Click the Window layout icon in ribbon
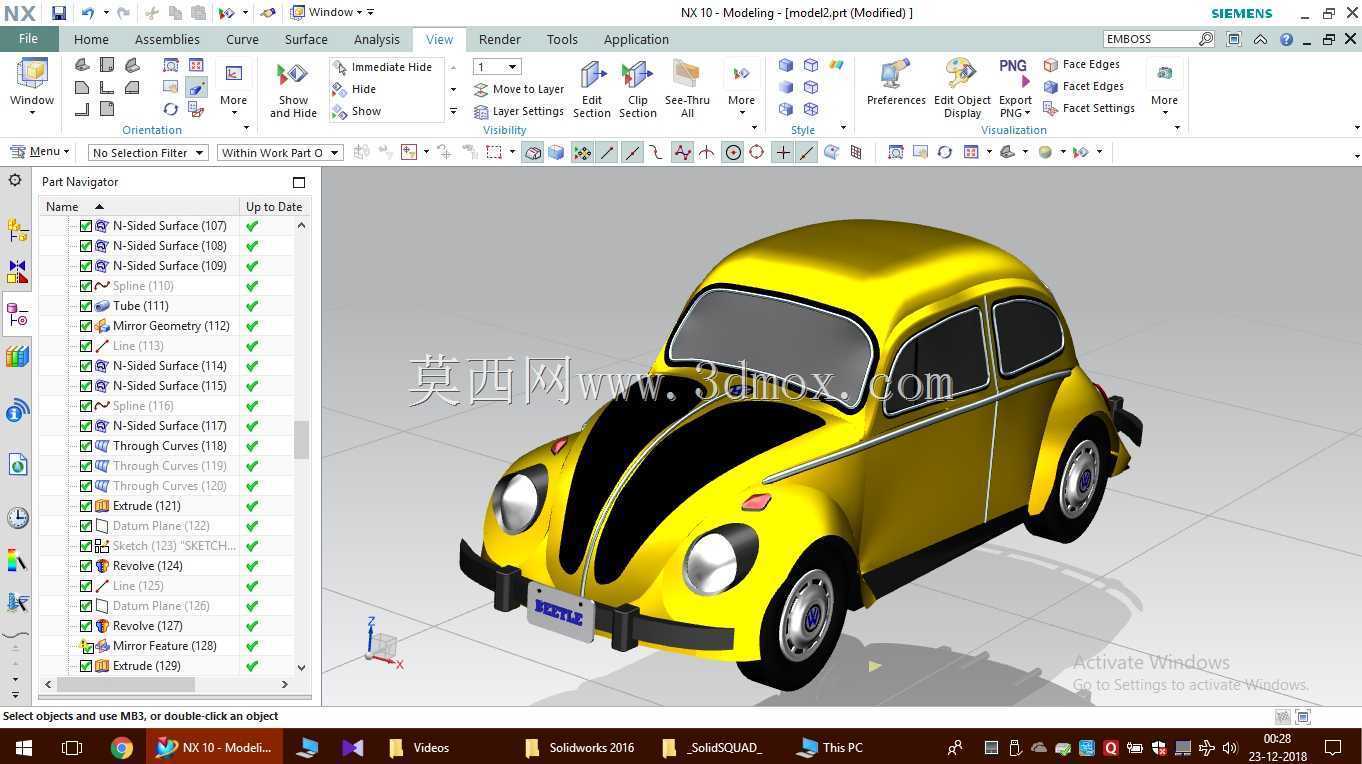 (32, 75)
